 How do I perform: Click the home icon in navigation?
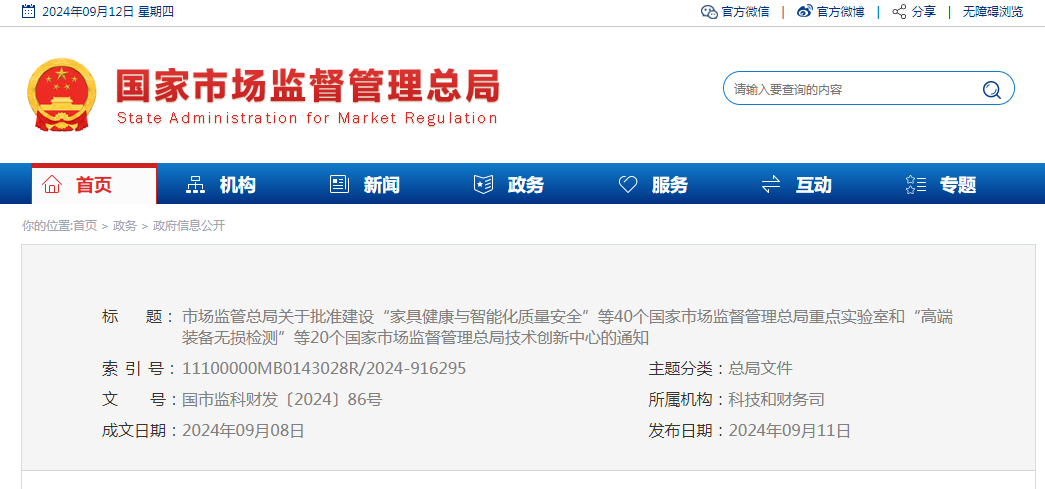[52, 185]
